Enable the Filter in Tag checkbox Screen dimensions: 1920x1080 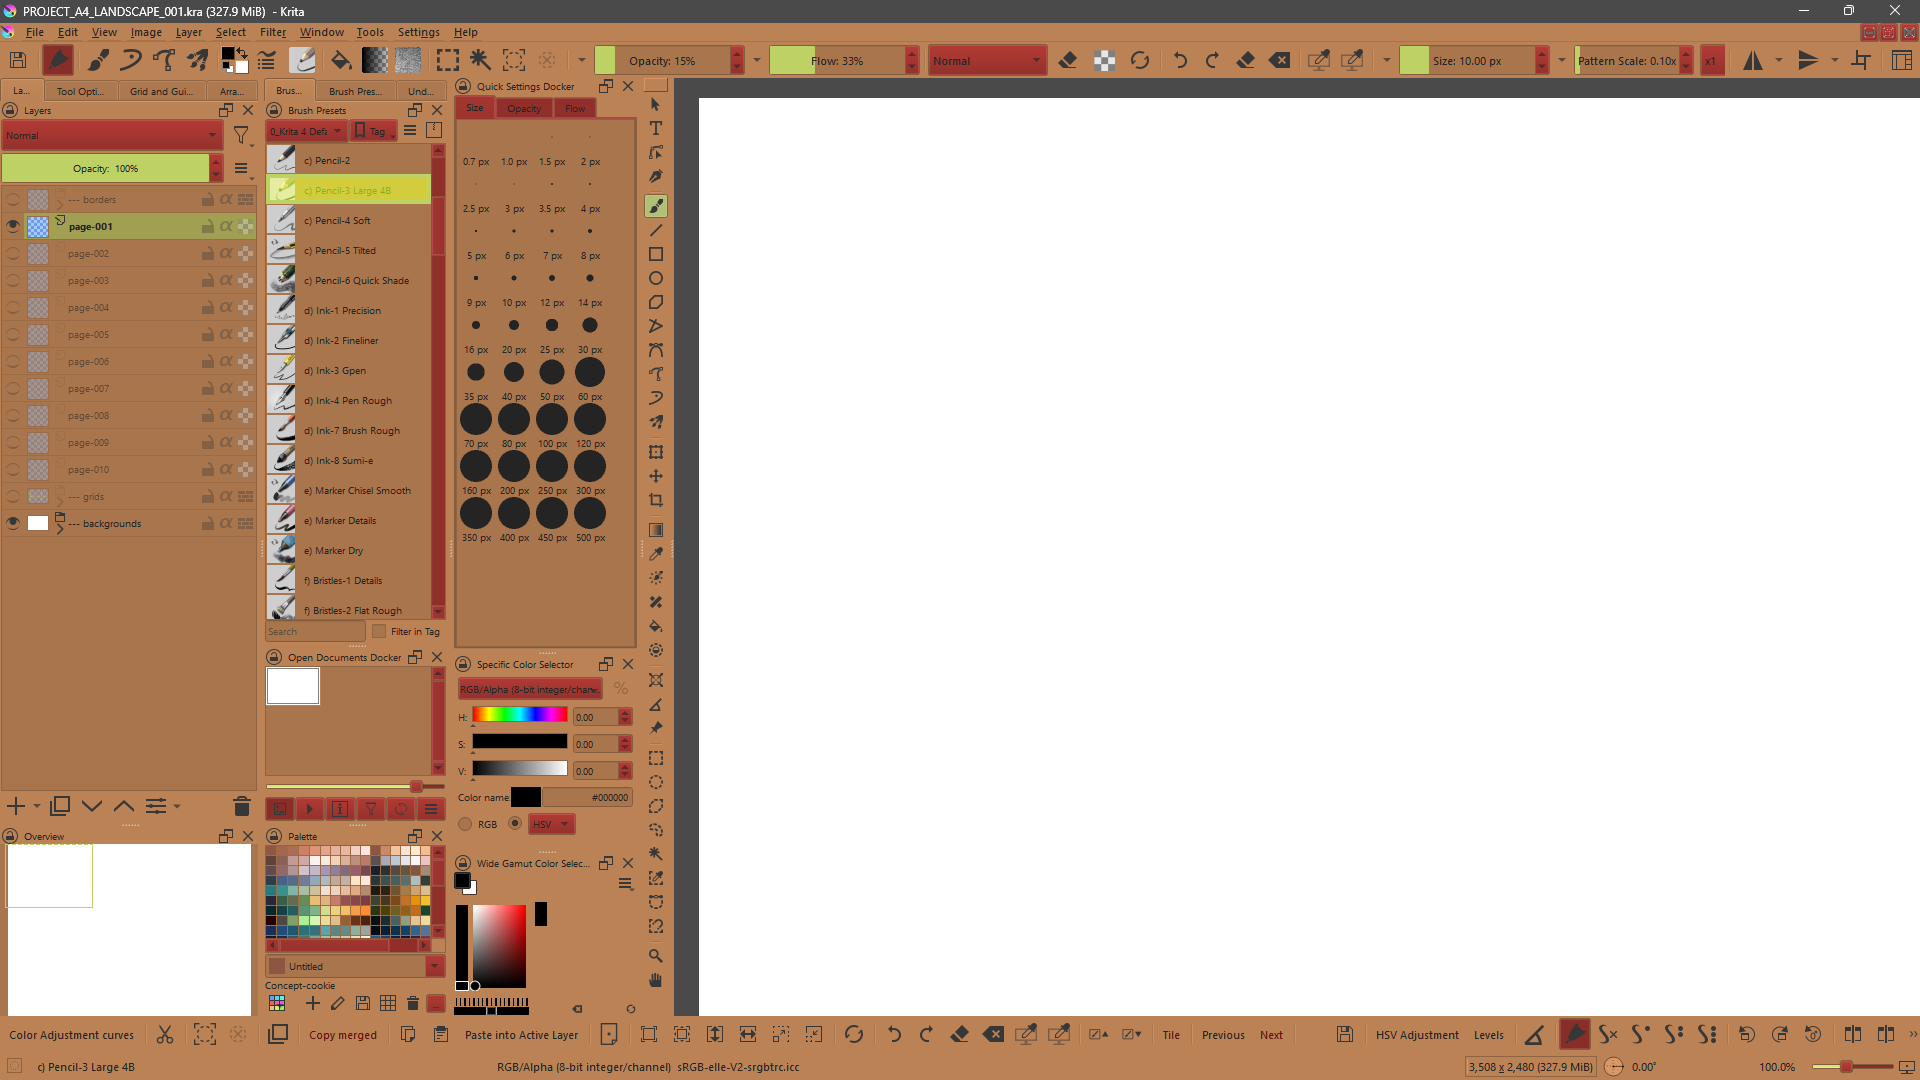(379, 631)
